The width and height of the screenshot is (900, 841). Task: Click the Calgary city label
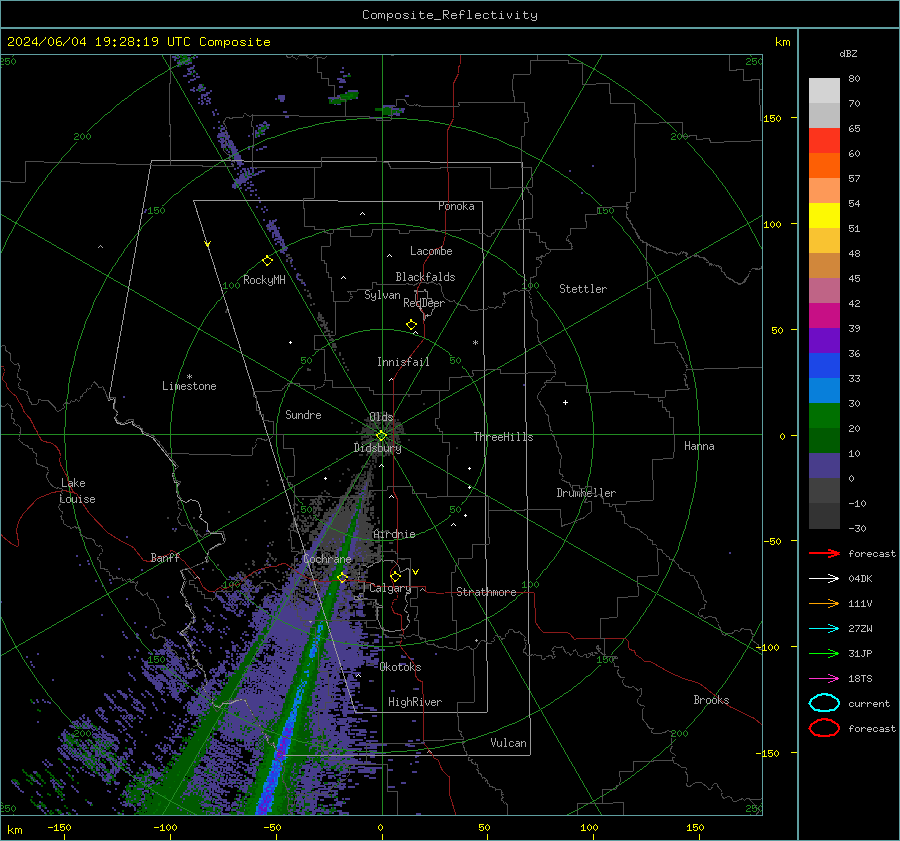coord(390,588)
